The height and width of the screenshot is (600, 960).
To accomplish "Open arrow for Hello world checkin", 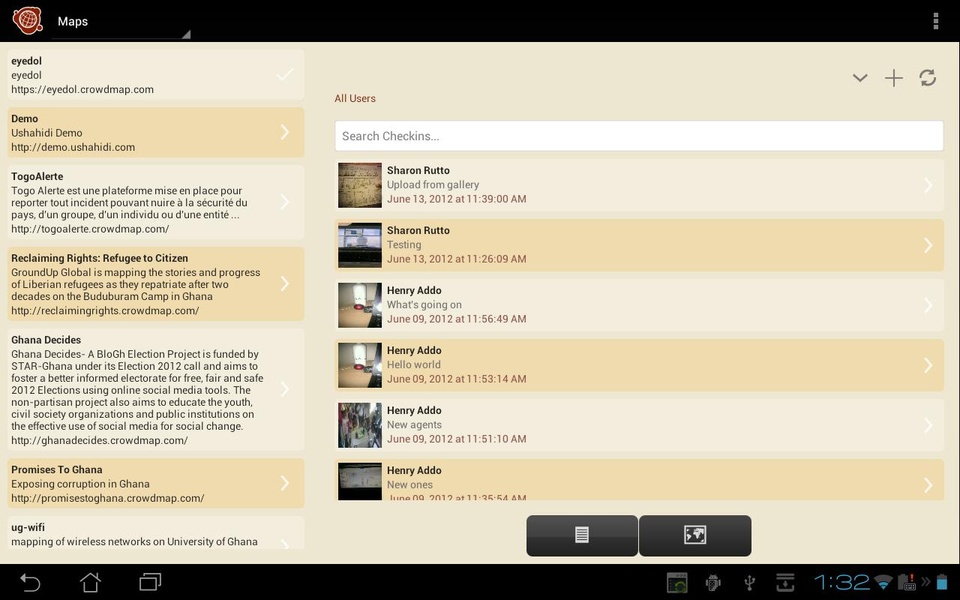I will pos(928,366).
